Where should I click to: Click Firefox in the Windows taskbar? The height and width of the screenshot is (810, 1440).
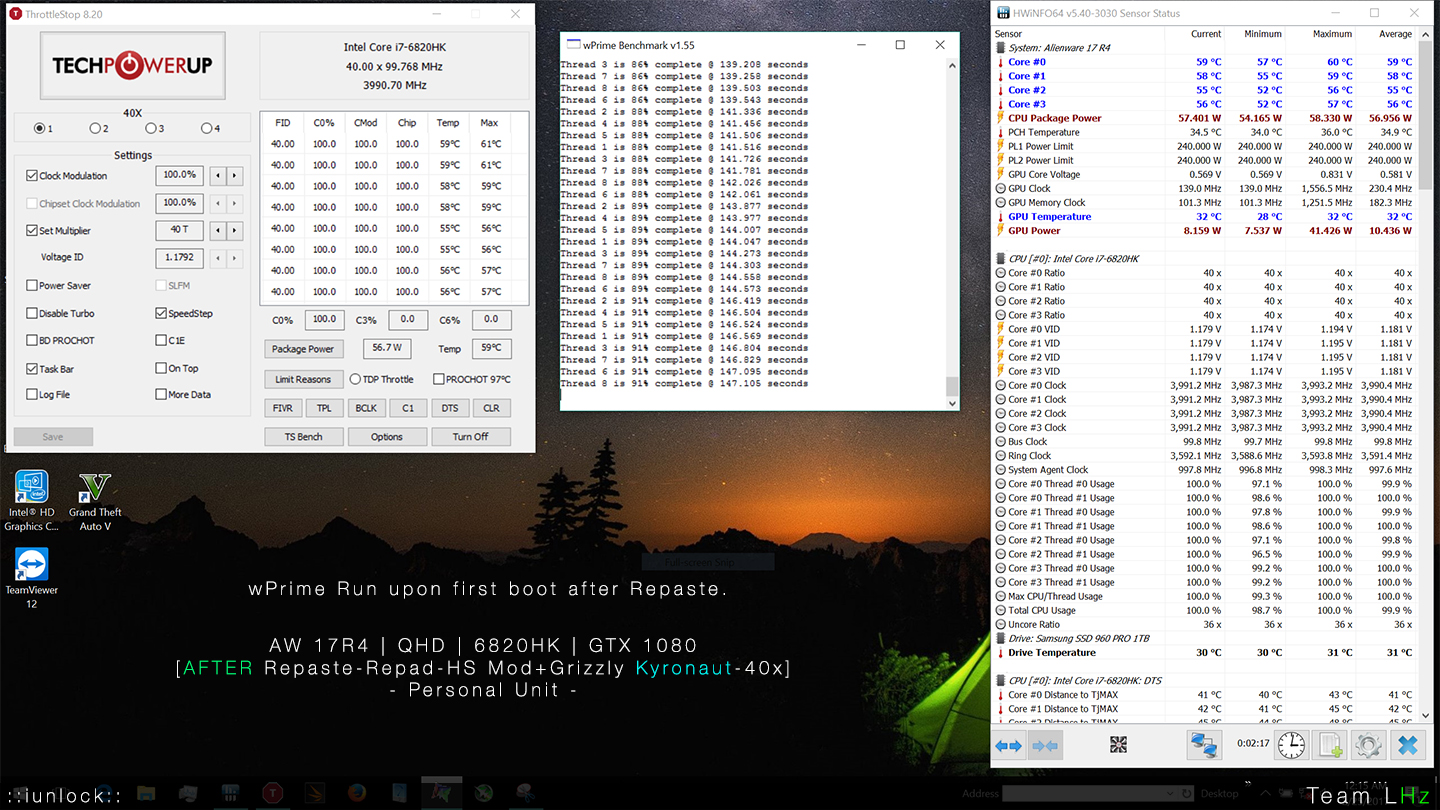point(357,793)
